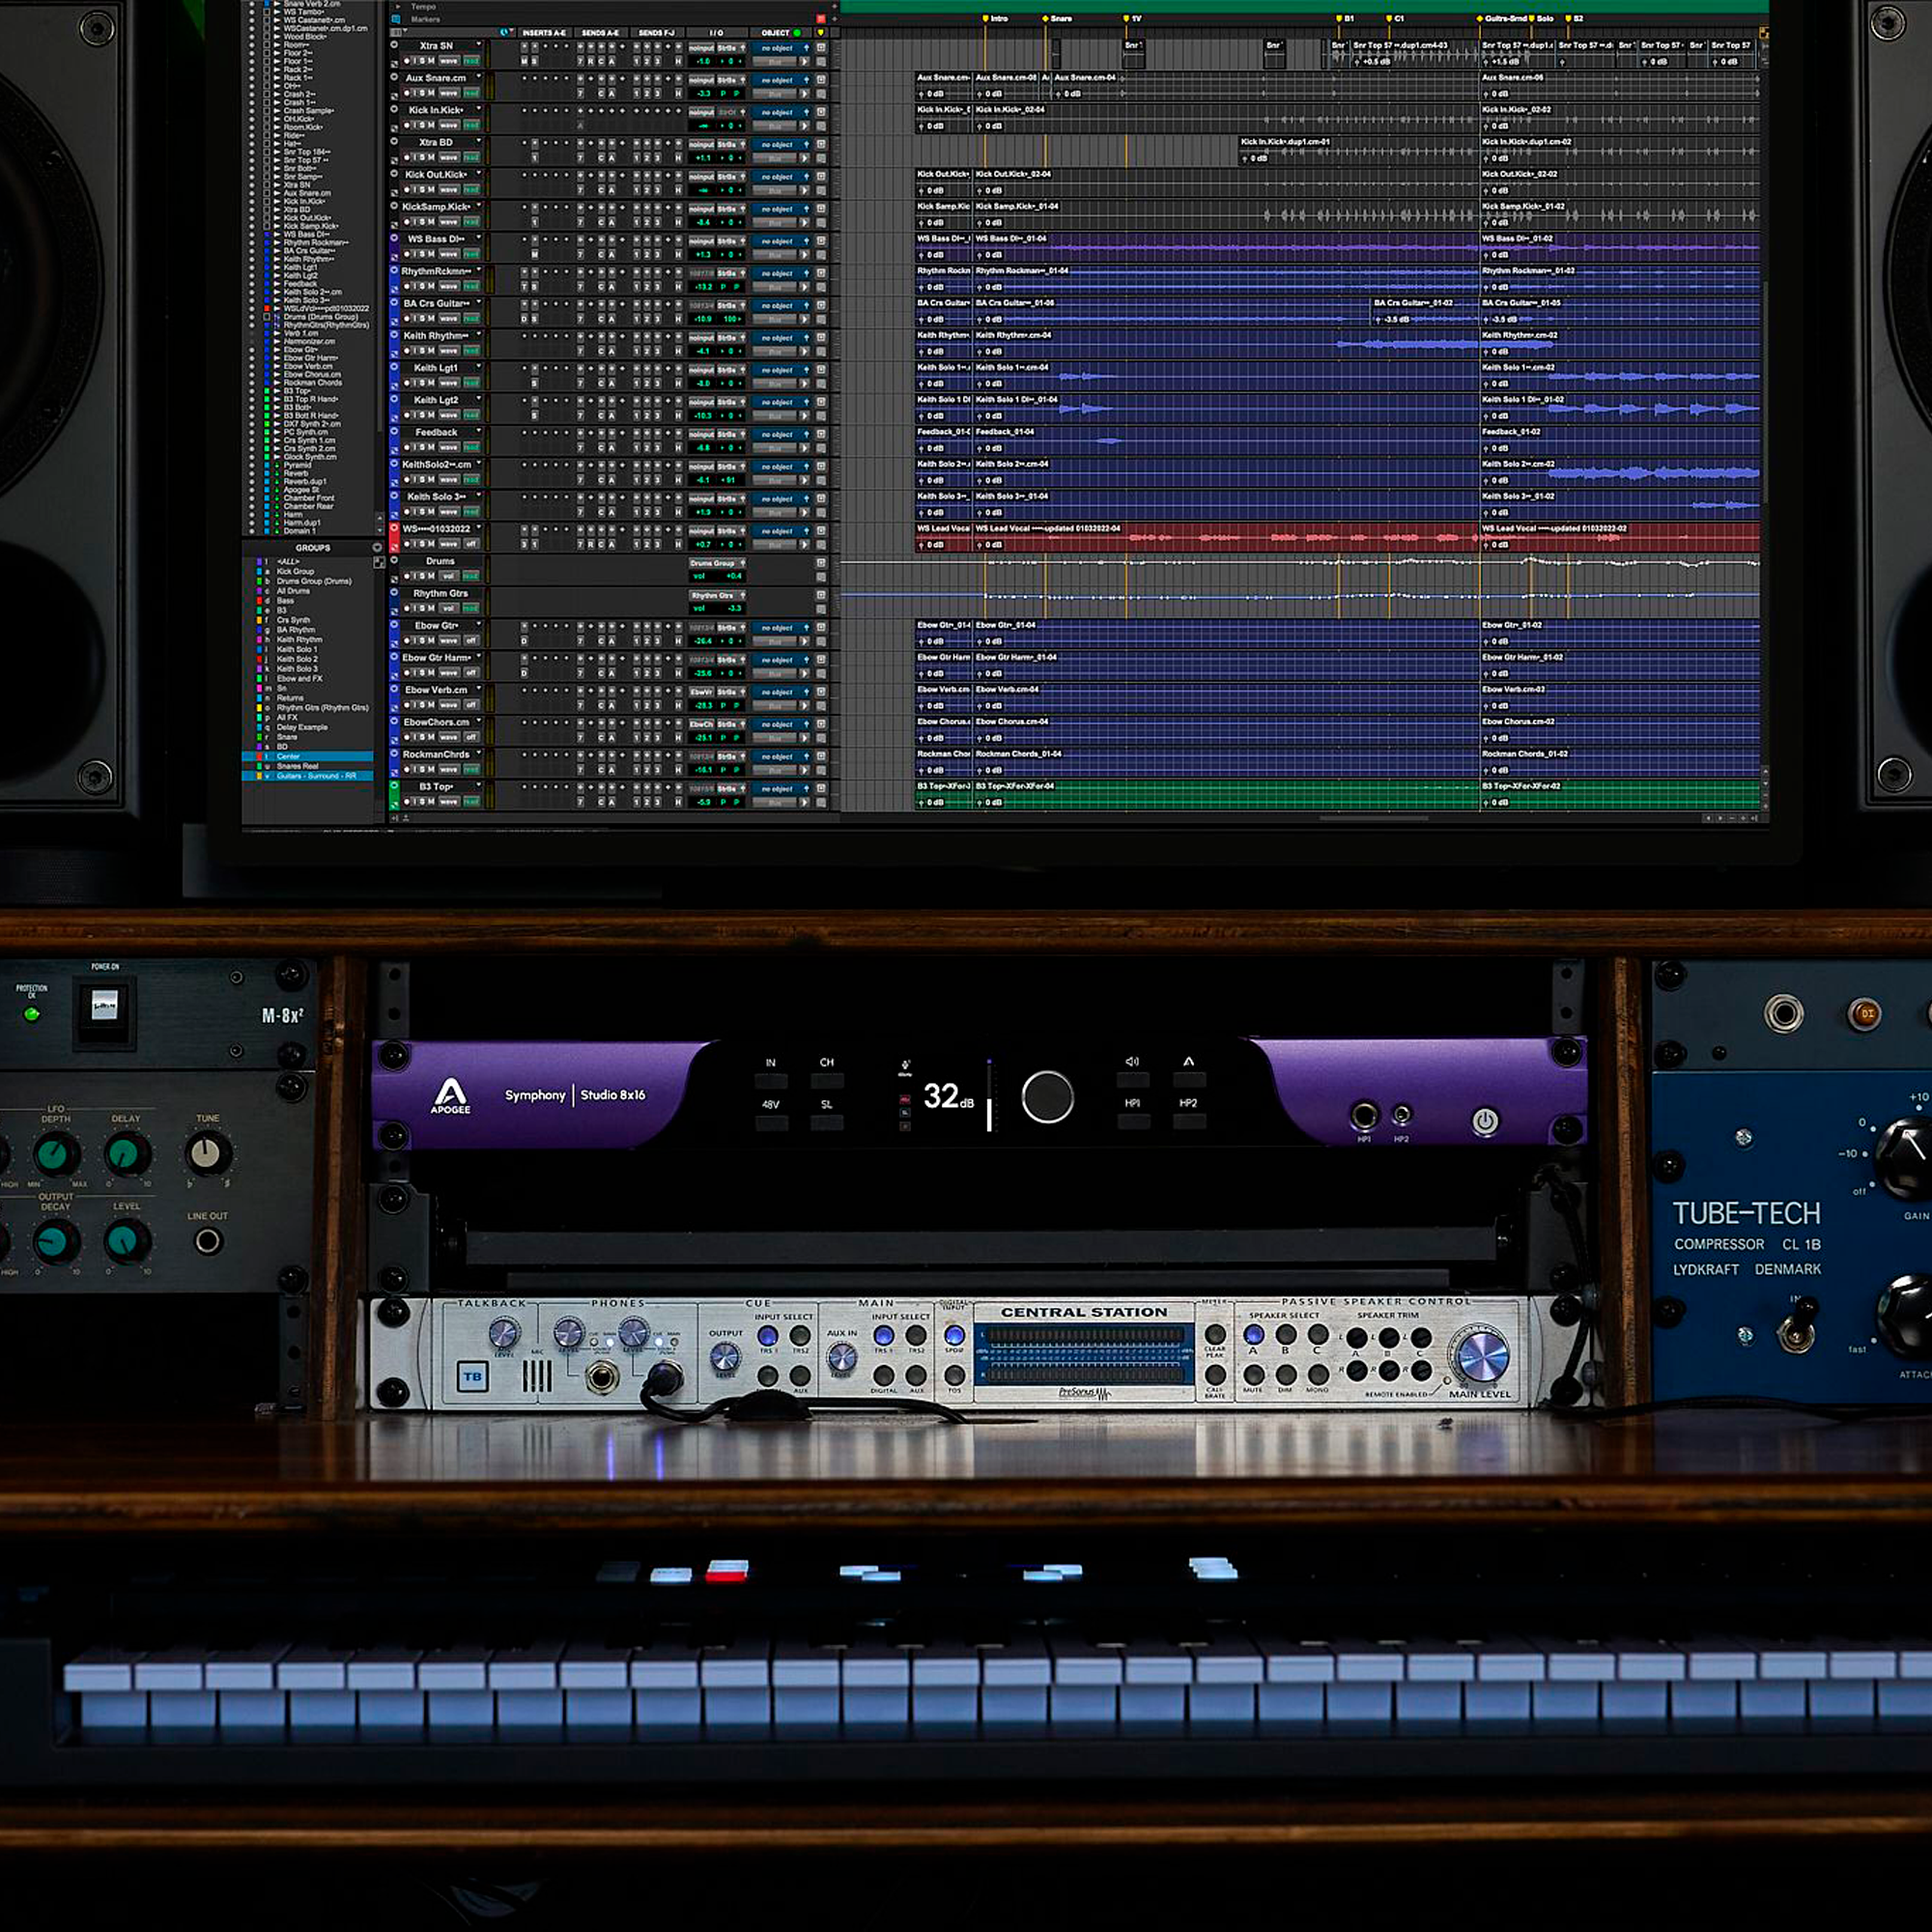
Task: Solo the Feedback track
Action: click(x=422, y=447)
